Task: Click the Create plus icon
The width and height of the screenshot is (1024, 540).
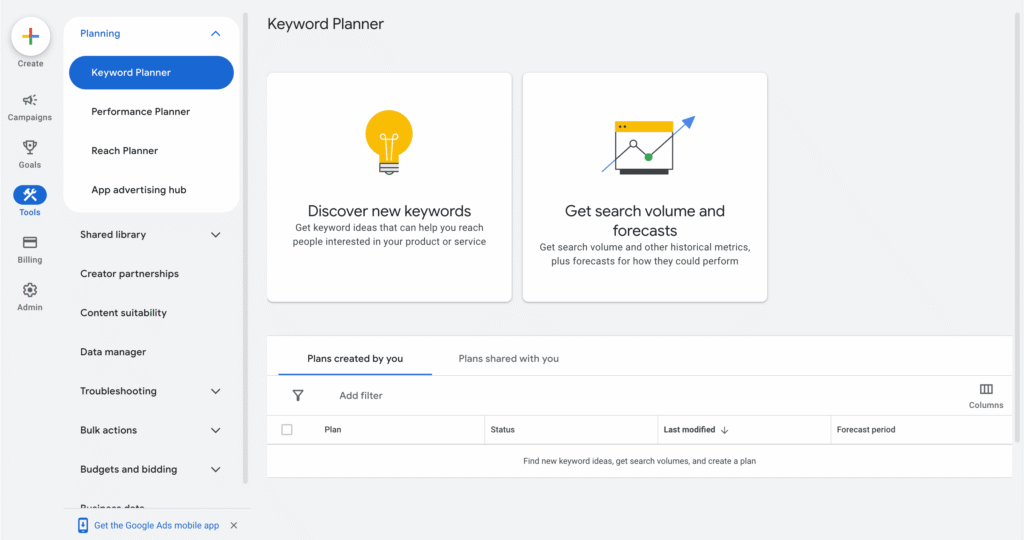Action: point(30,37)
